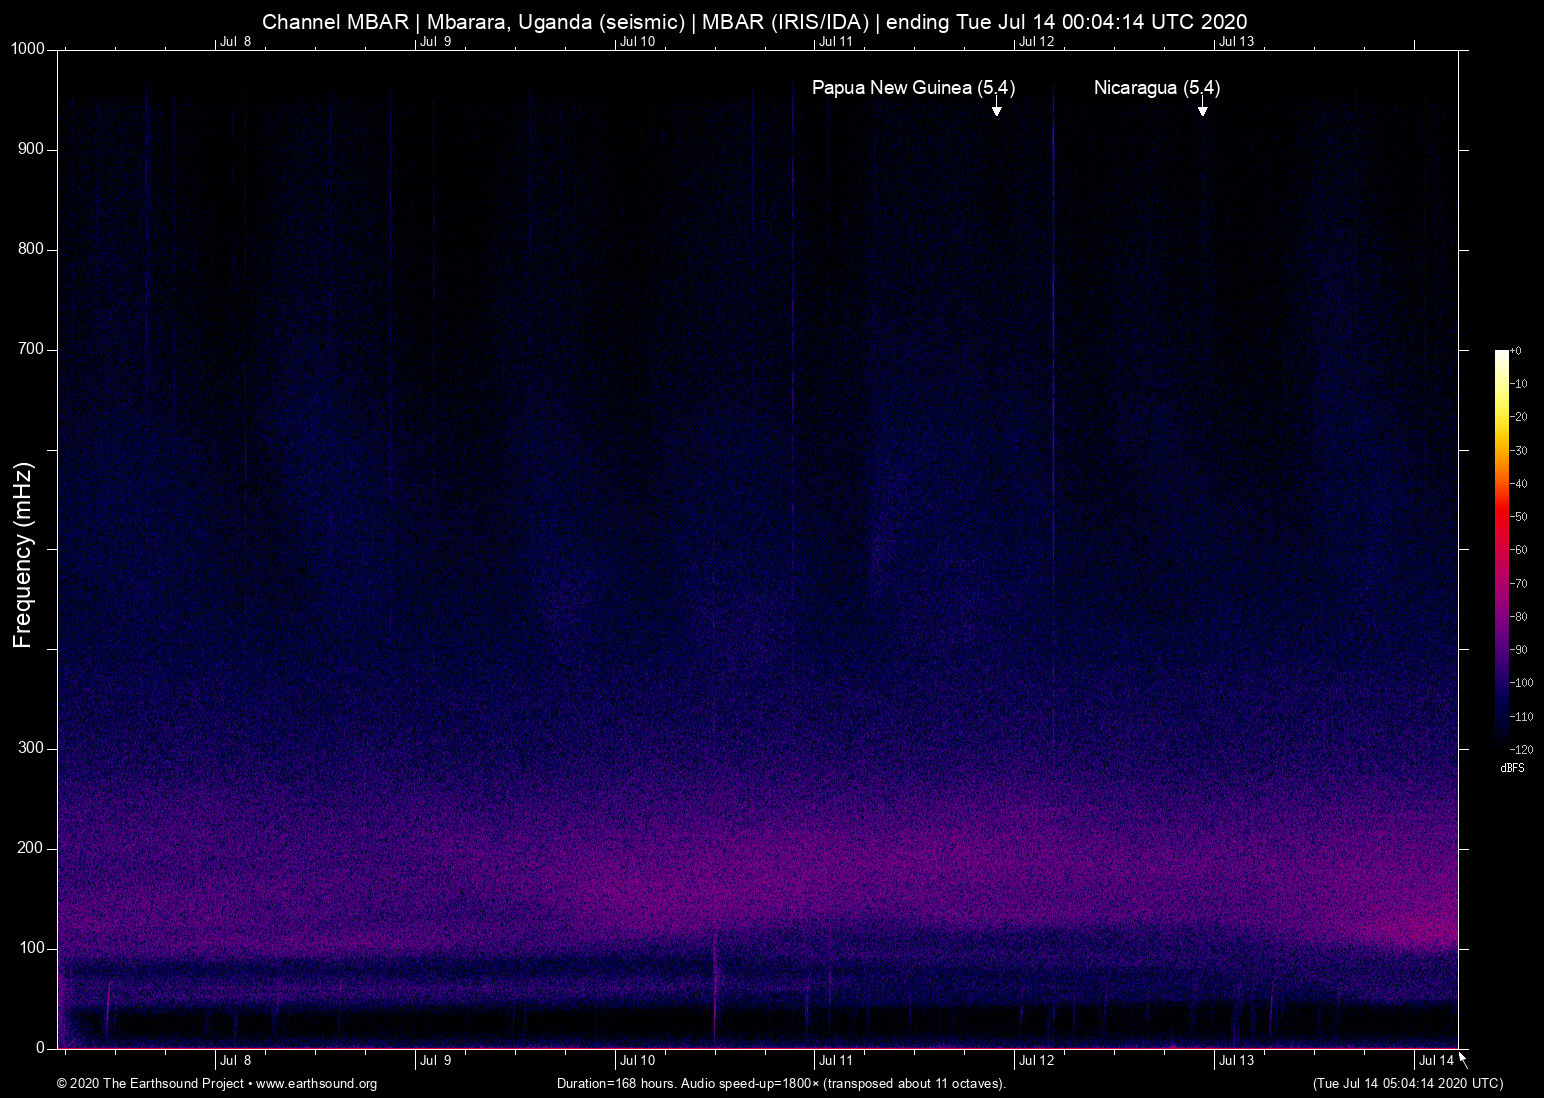Open the www.earthsound.org link in the footer
1544x1098 pixels.
[x=316, y=1084]
